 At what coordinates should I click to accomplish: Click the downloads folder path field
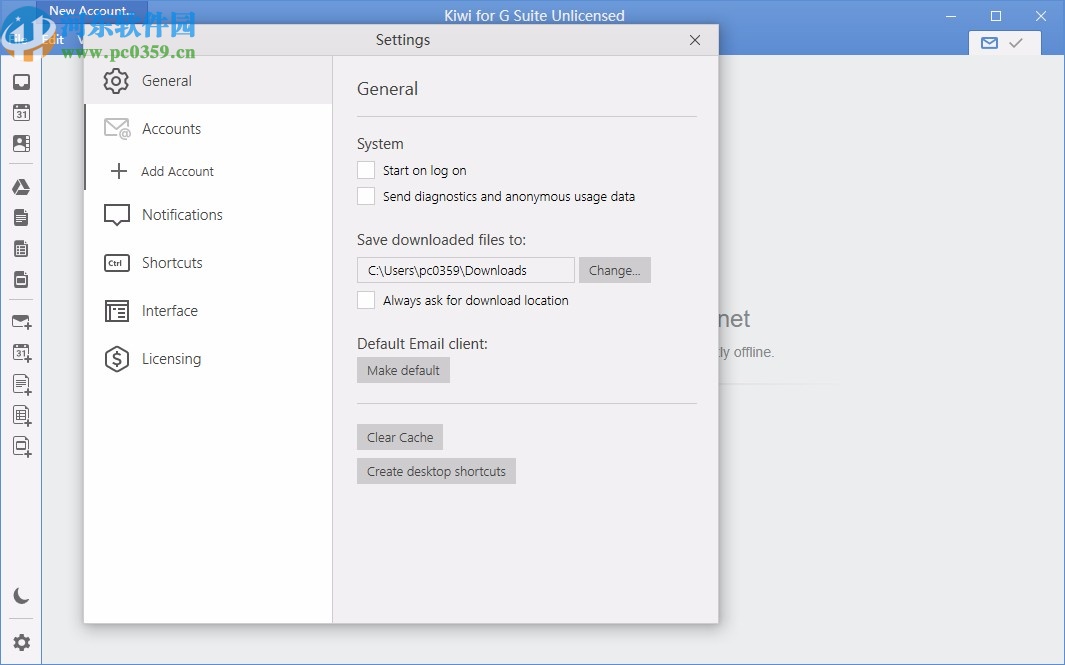pos(465,270)
